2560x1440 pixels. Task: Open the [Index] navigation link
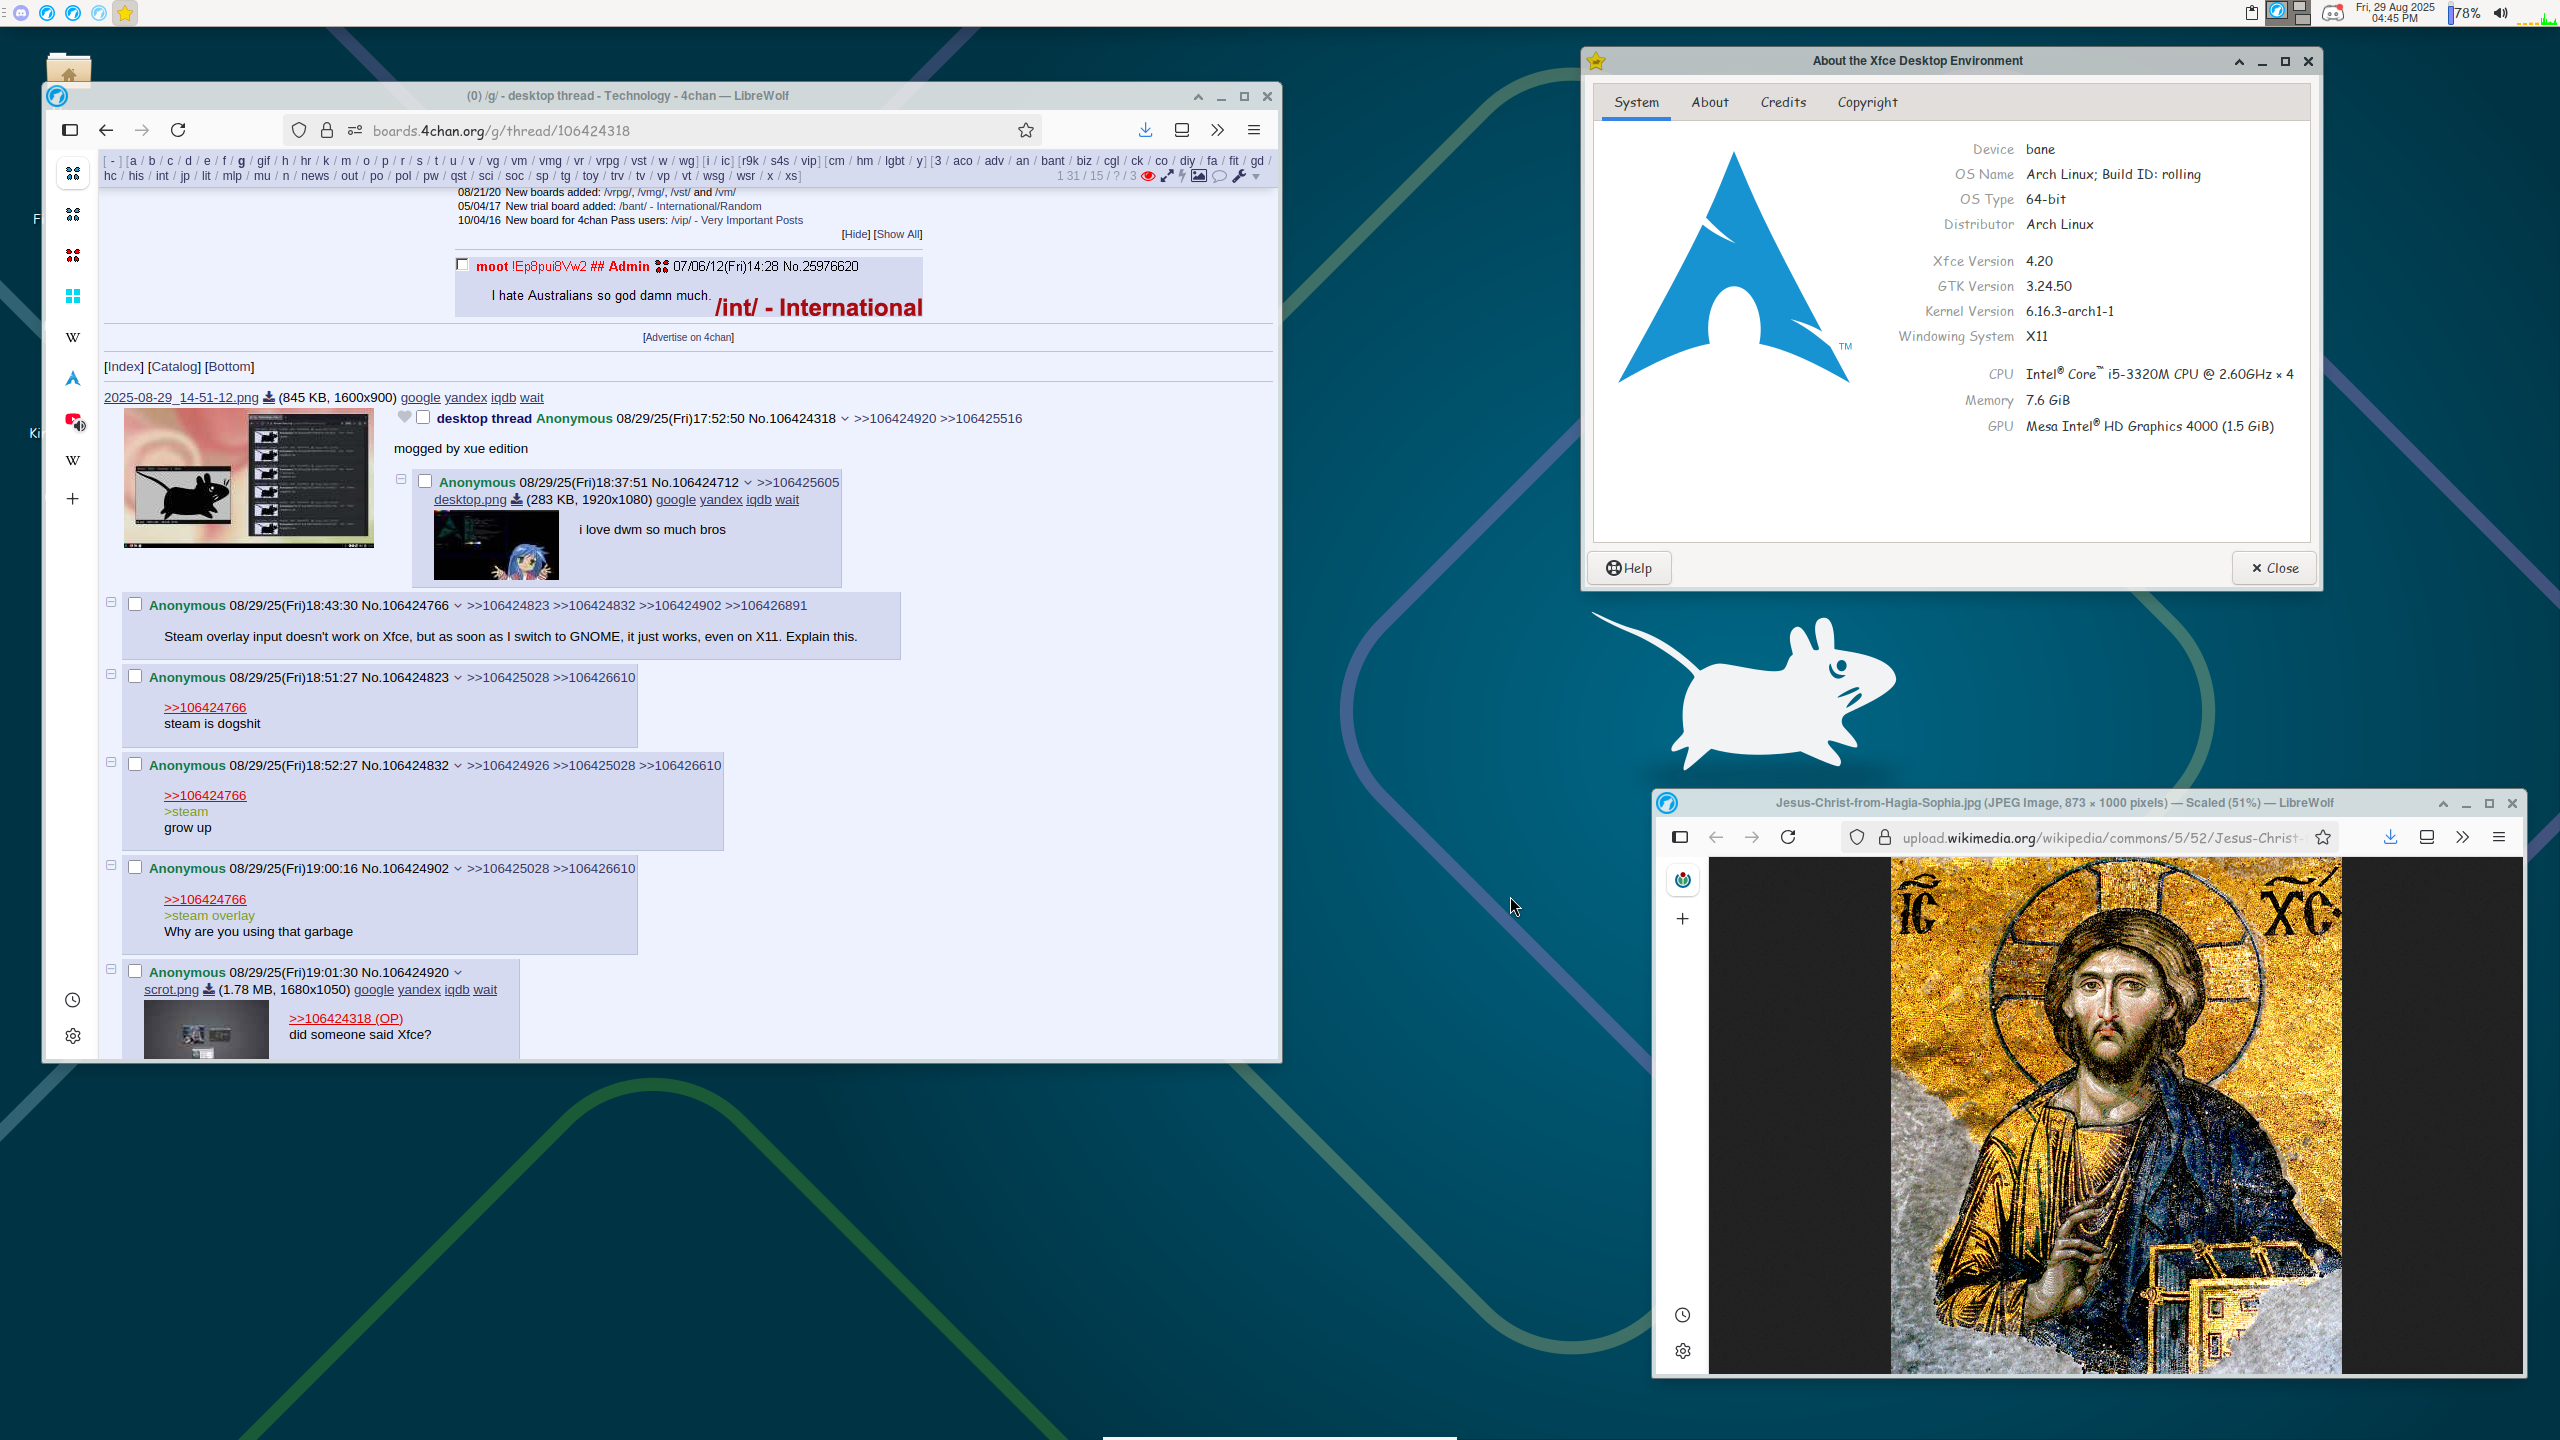point(124,367)
